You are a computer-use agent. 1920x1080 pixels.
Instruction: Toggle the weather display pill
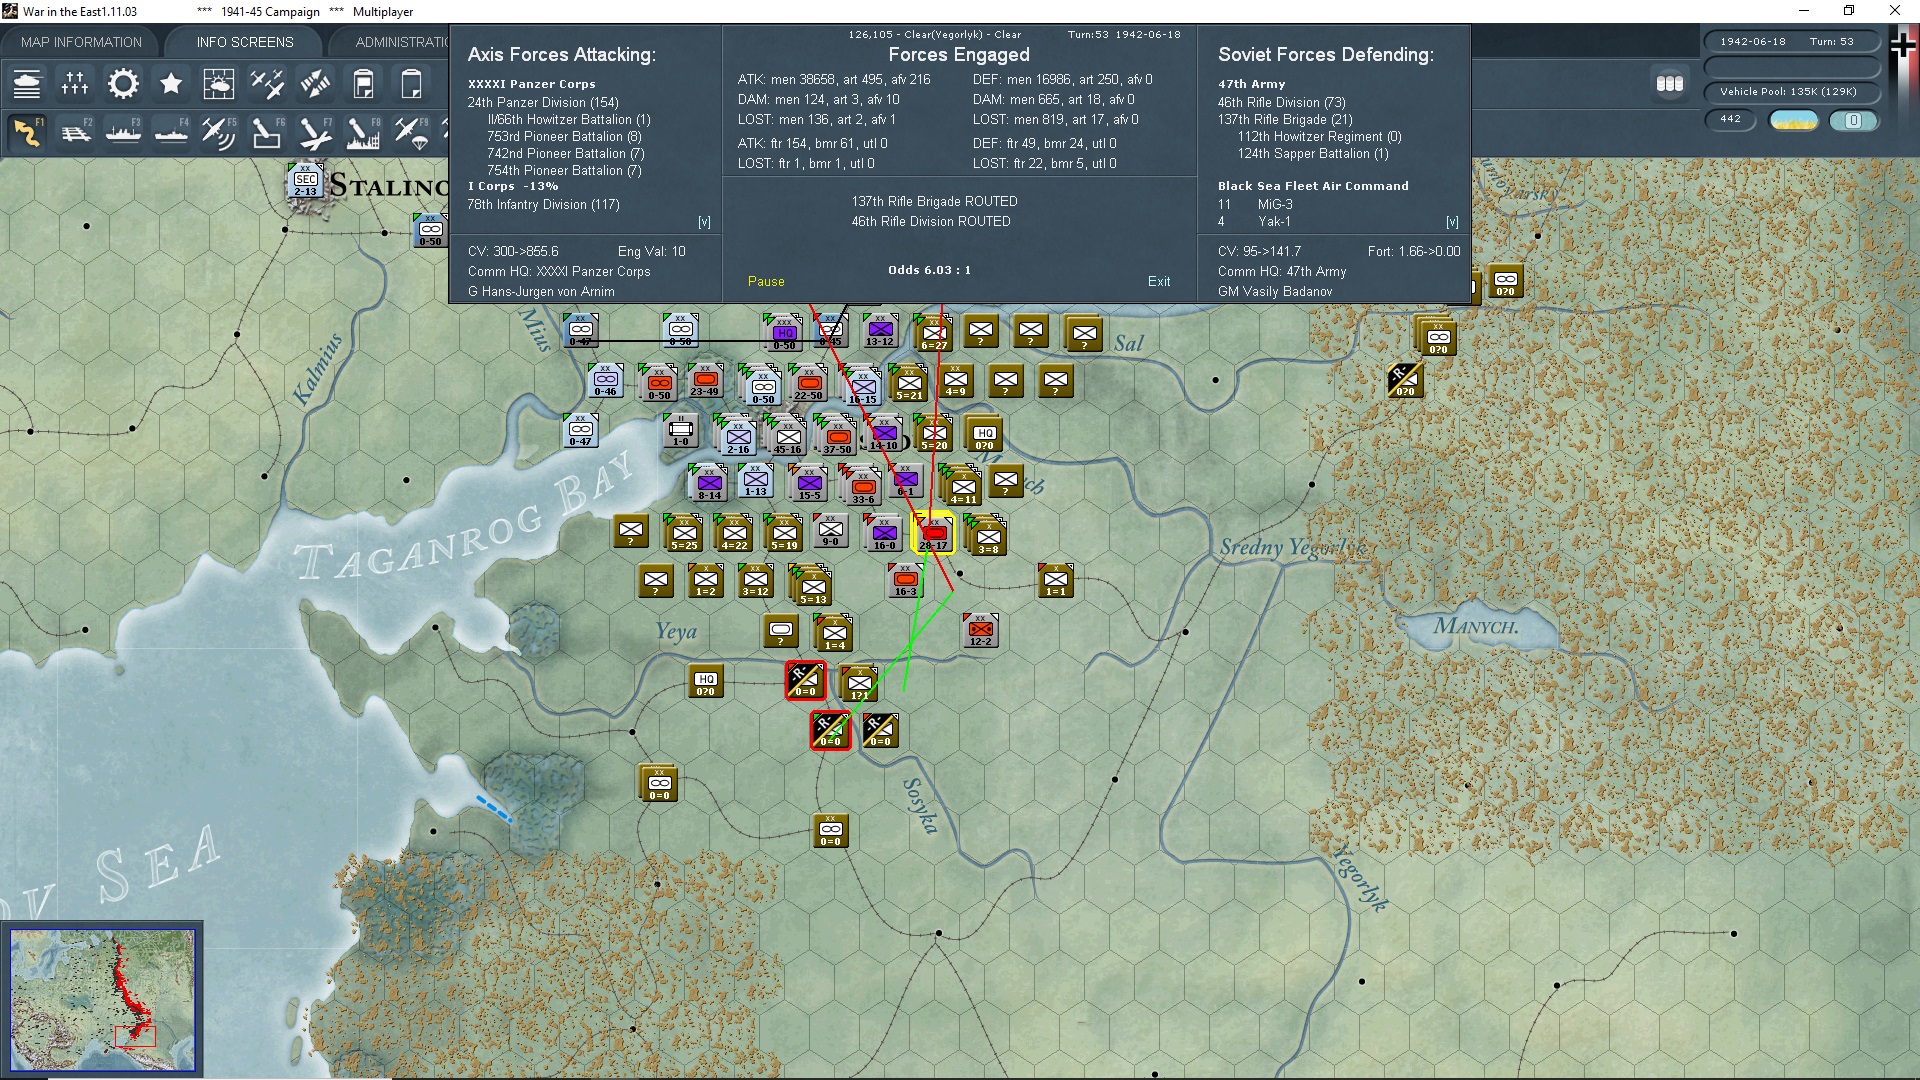(1793, 120)
